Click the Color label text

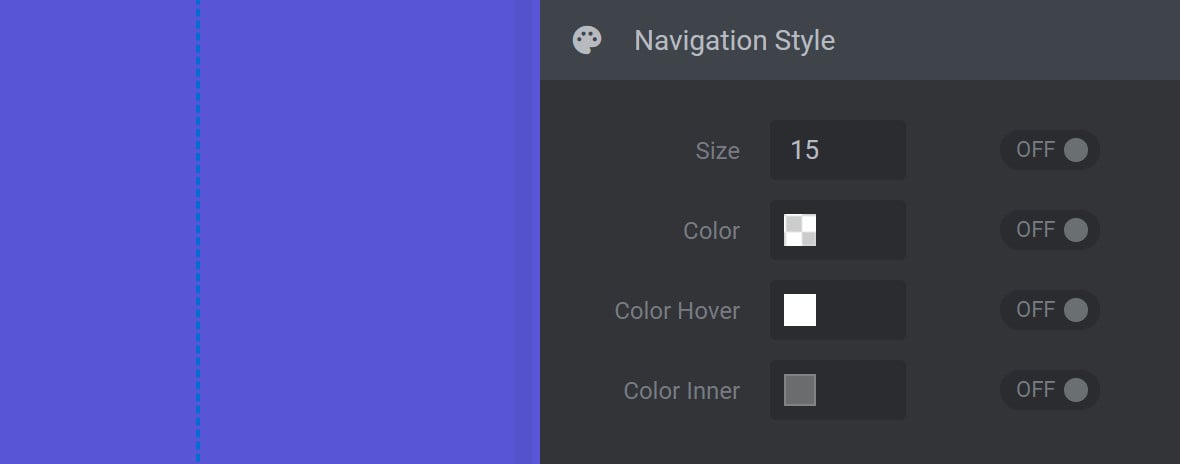pos(711,231)
